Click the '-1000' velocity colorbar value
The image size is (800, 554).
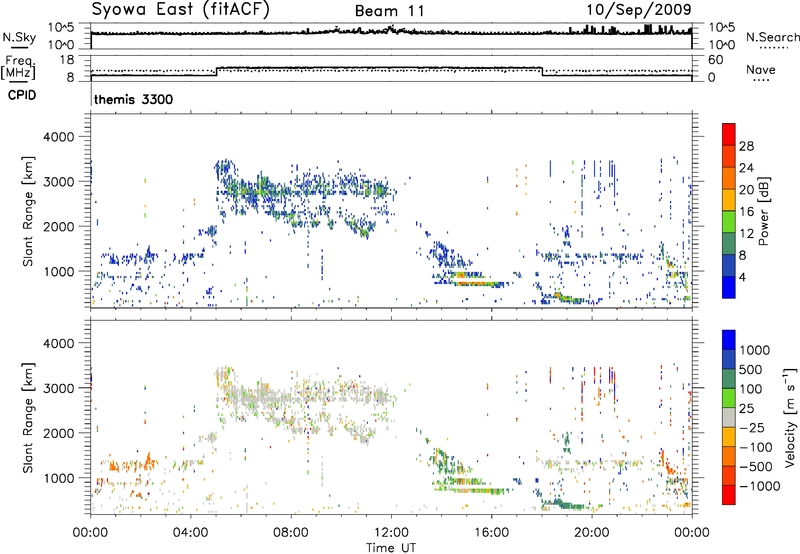pos(759,486)
